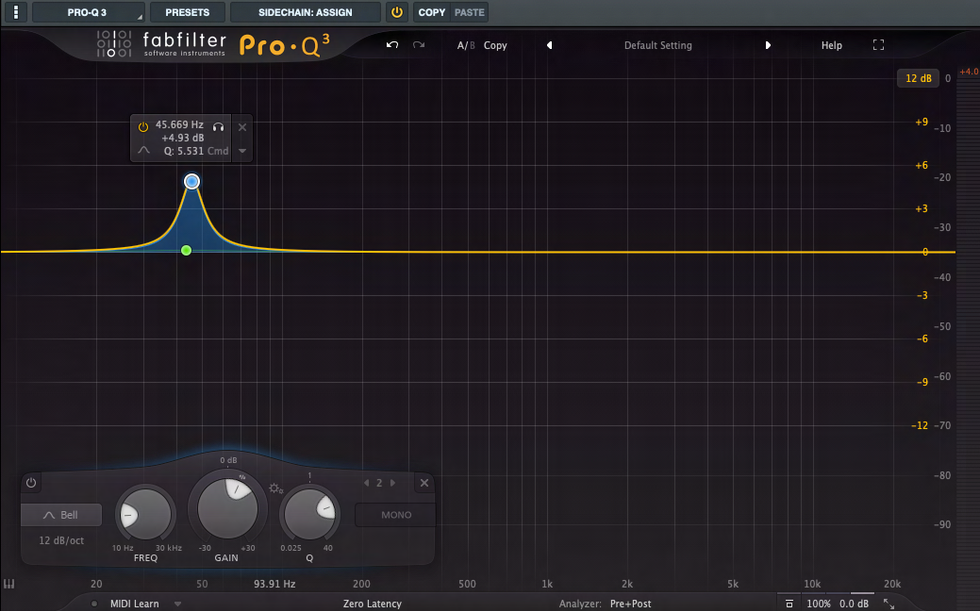Click the headphone solo icon in band tooltip

218,127
